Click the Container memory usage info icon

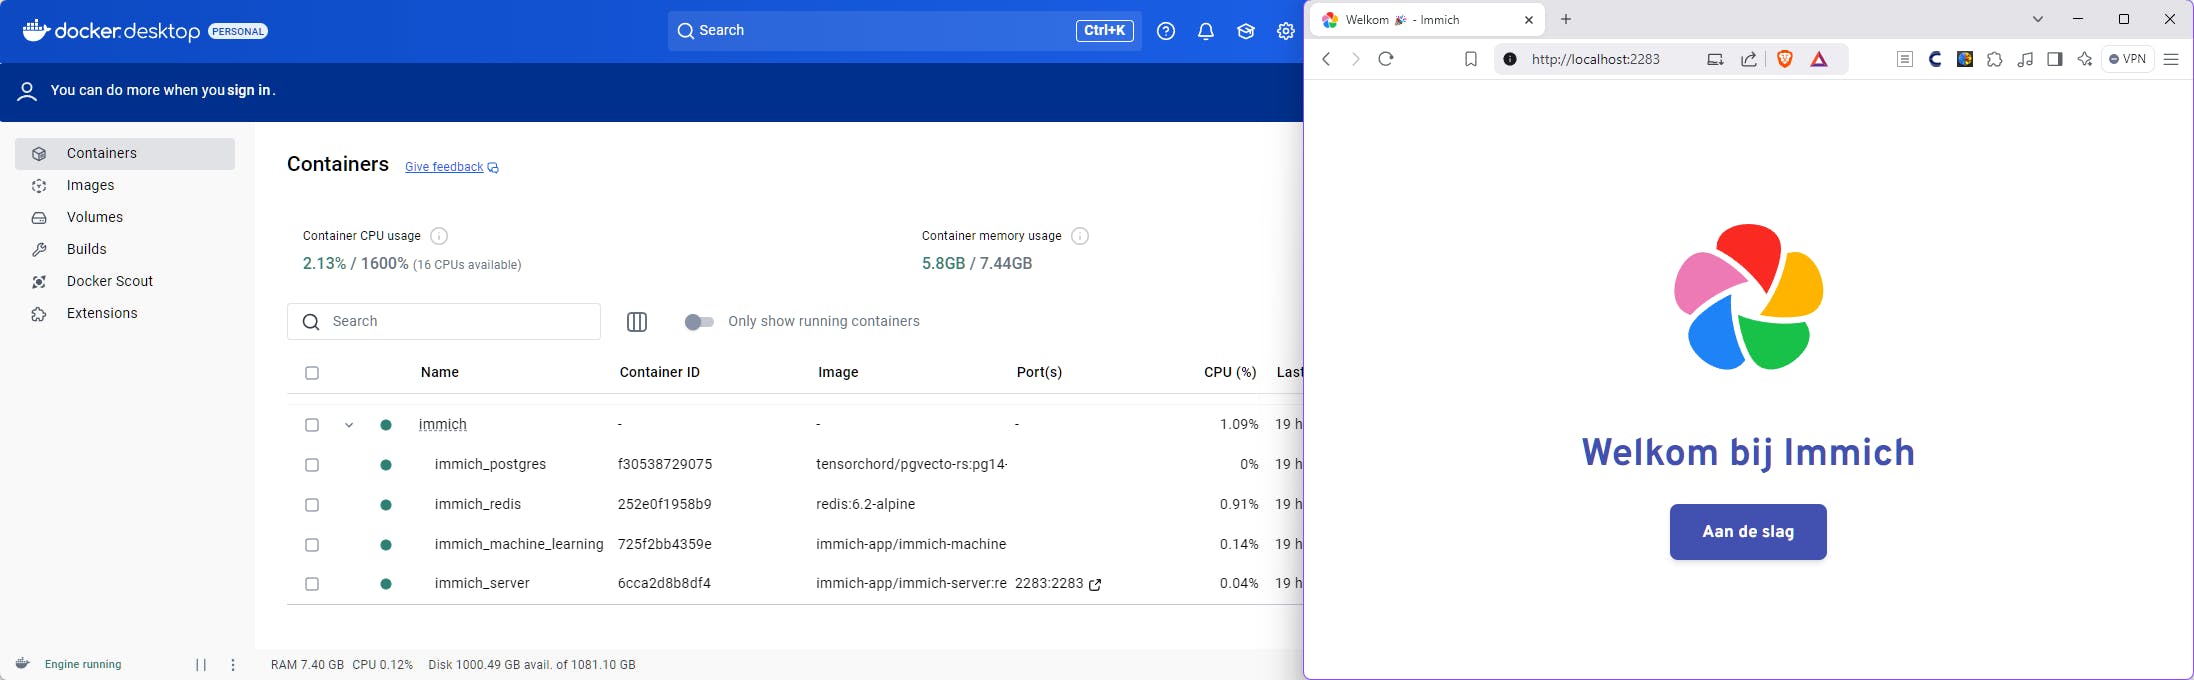[1080, 236]
